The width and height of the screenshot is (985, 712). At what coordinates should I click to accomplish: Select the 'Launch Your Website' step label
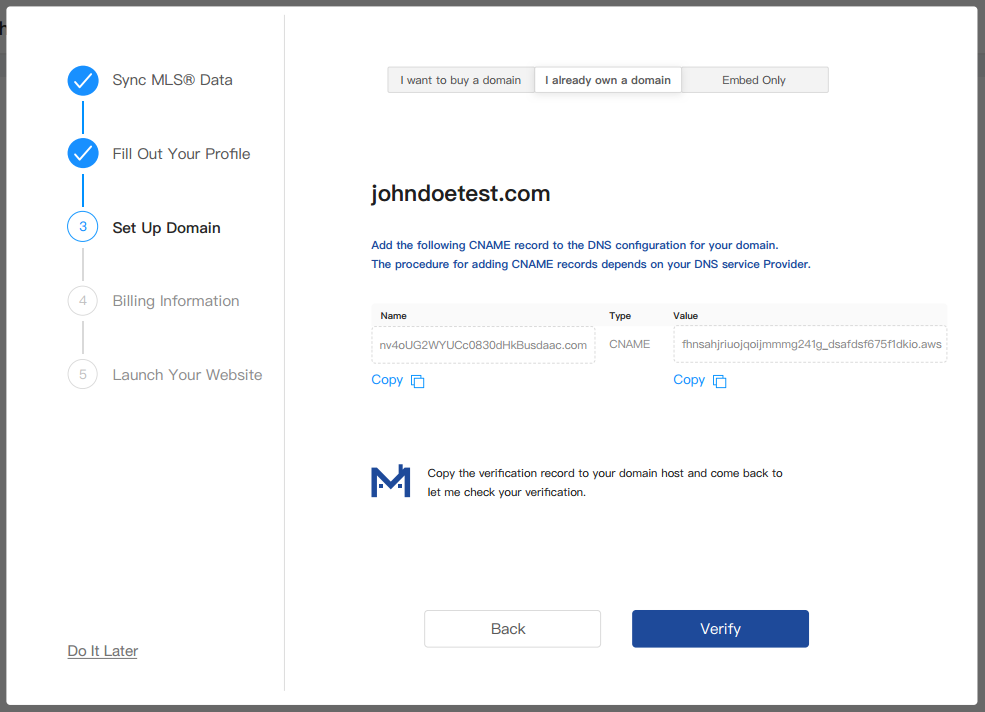point(187,375)
